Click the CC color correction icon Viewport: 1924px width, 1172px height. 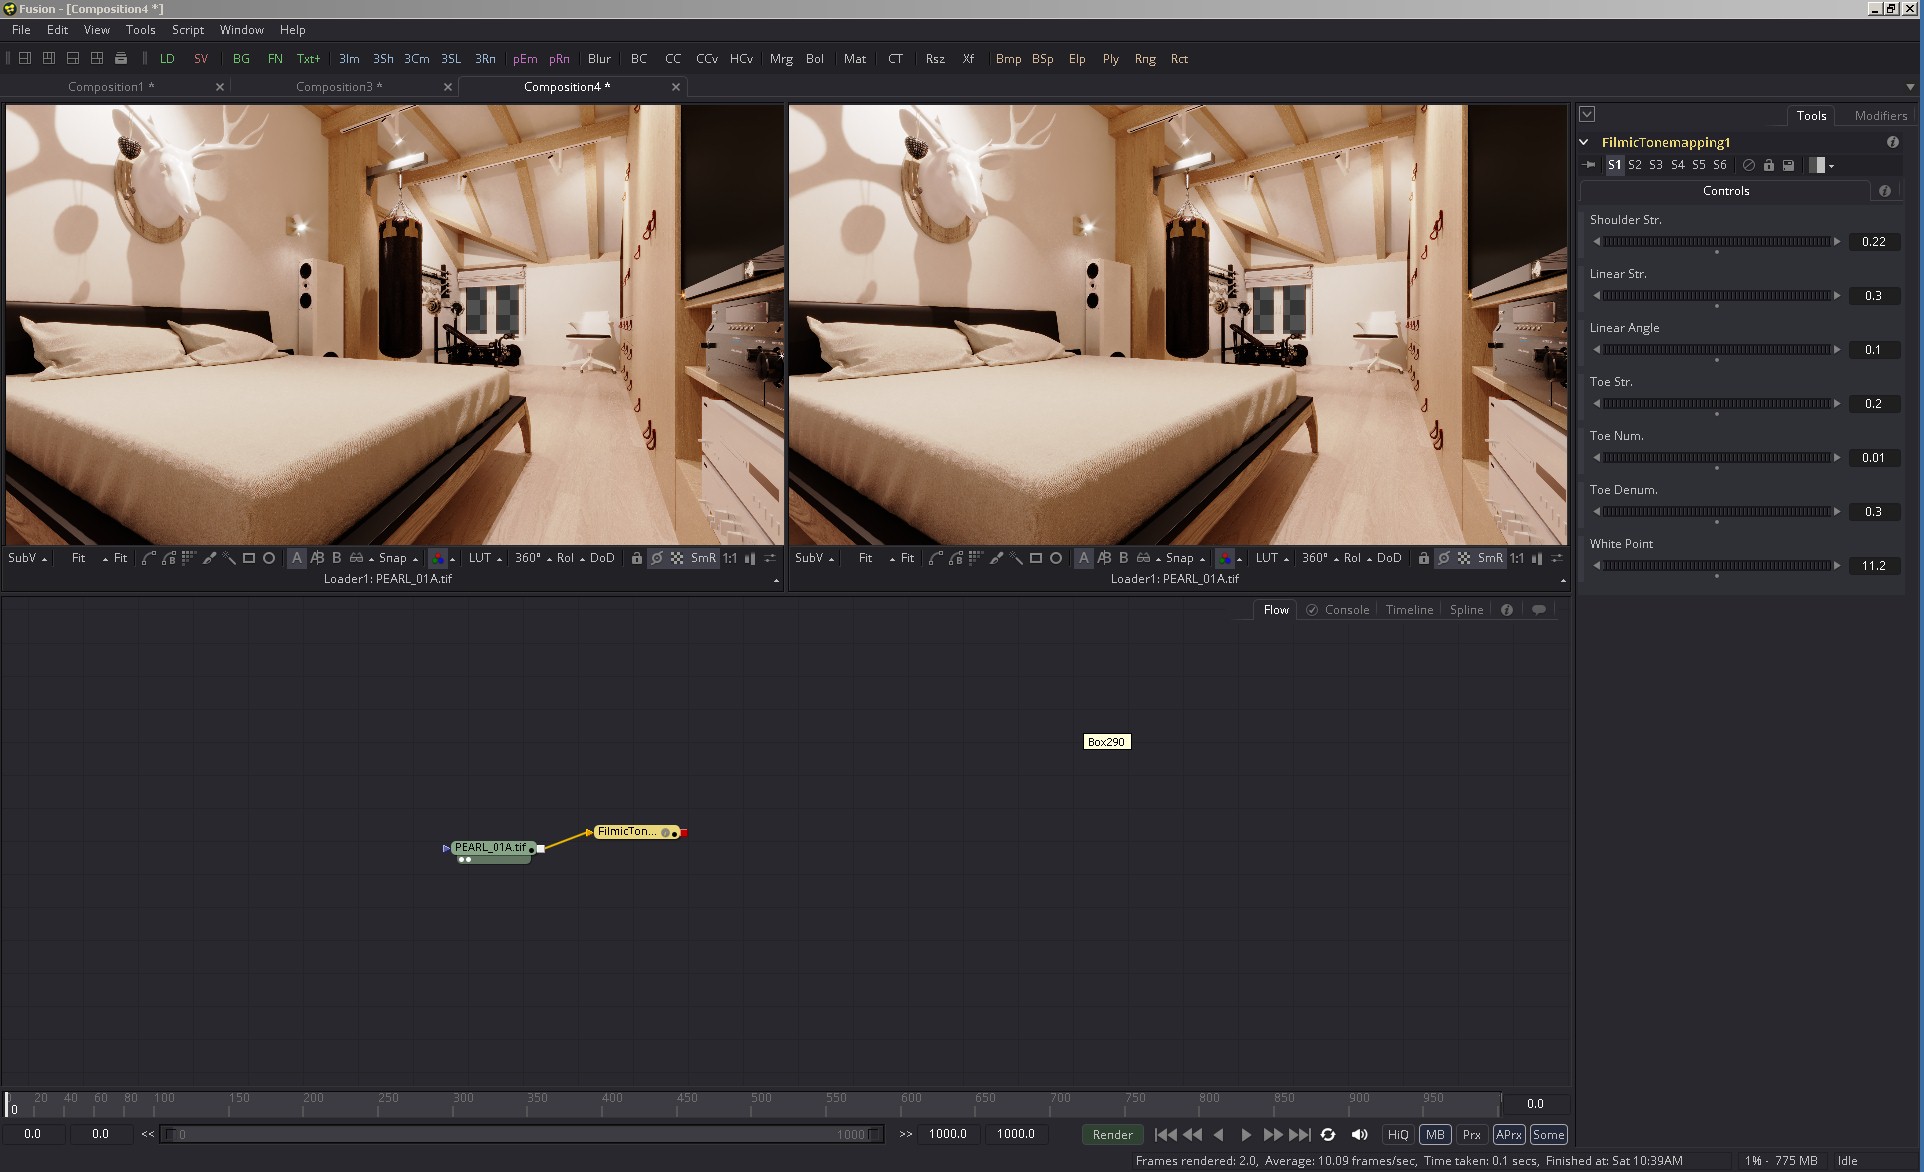click(673, 58)
